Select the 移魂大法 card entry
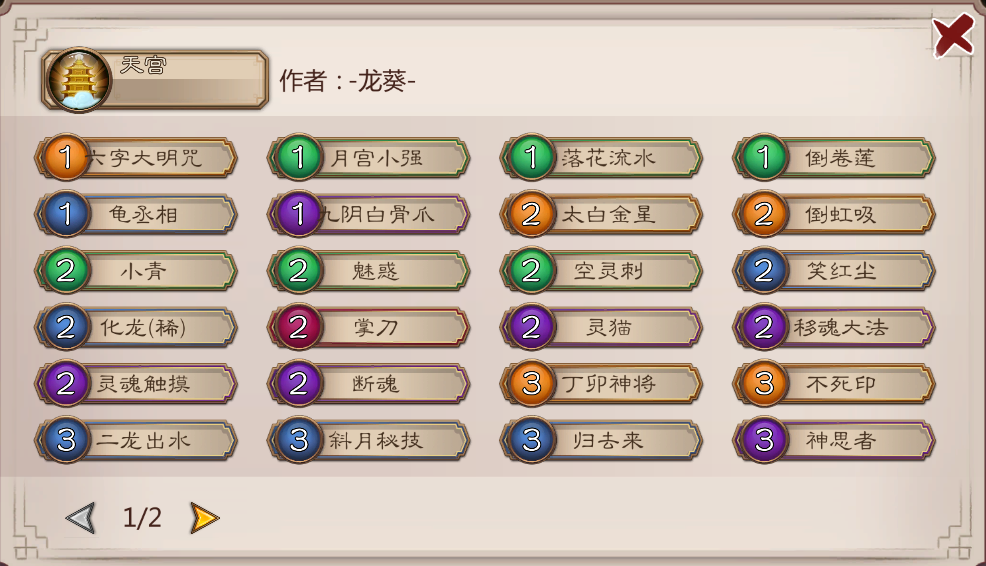Viewport: 986px width, 566px height. pyautogui.click(x=834, y=327)
